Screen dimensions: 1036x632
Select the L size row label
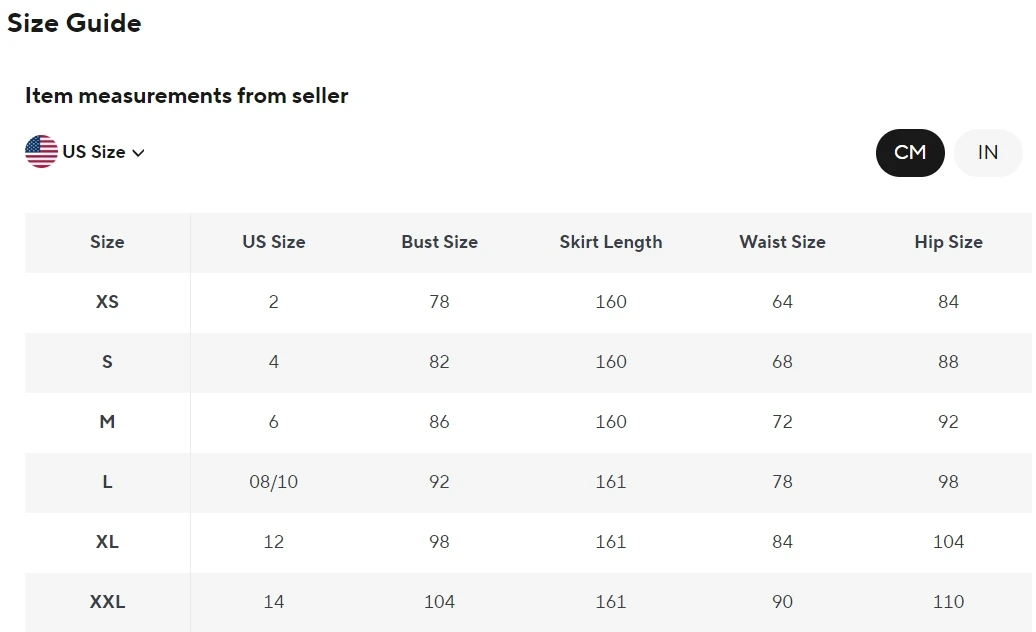click(107, 482)
